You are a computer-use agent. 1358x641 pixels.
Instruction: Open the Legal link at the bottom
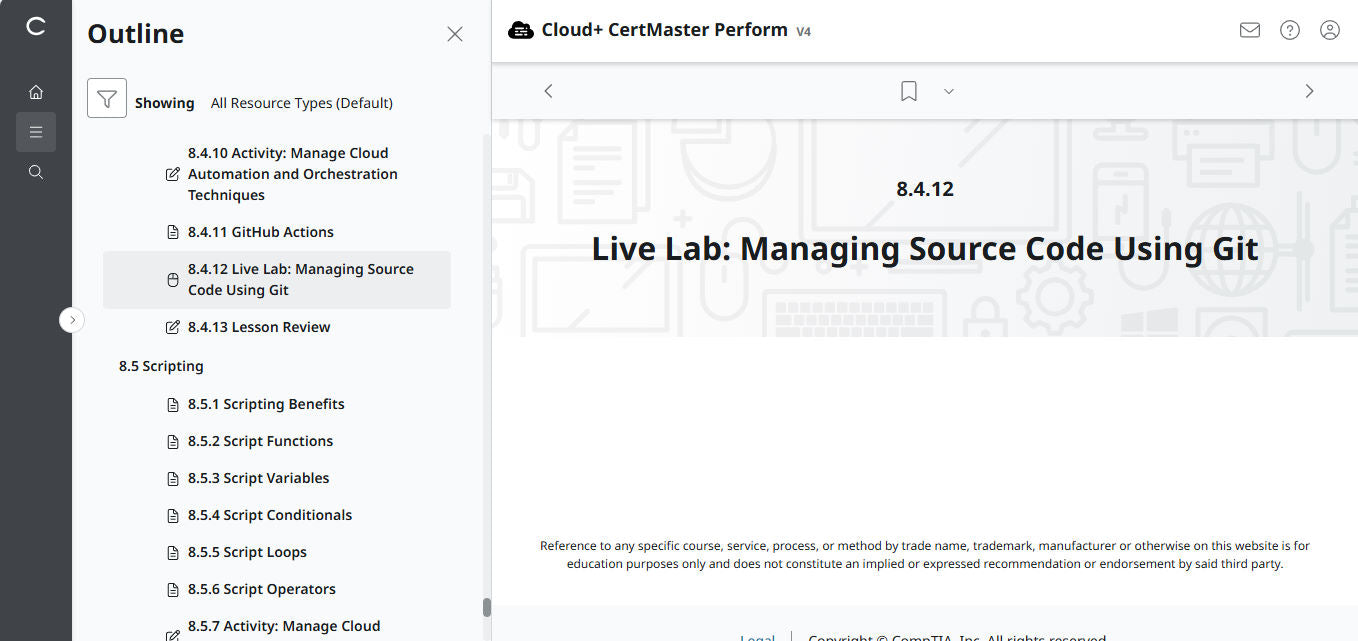757,636
